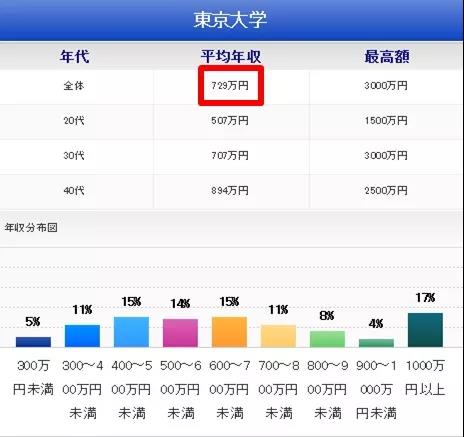
Task: Select the 平均年収 column header
Action: pos(231,56)
